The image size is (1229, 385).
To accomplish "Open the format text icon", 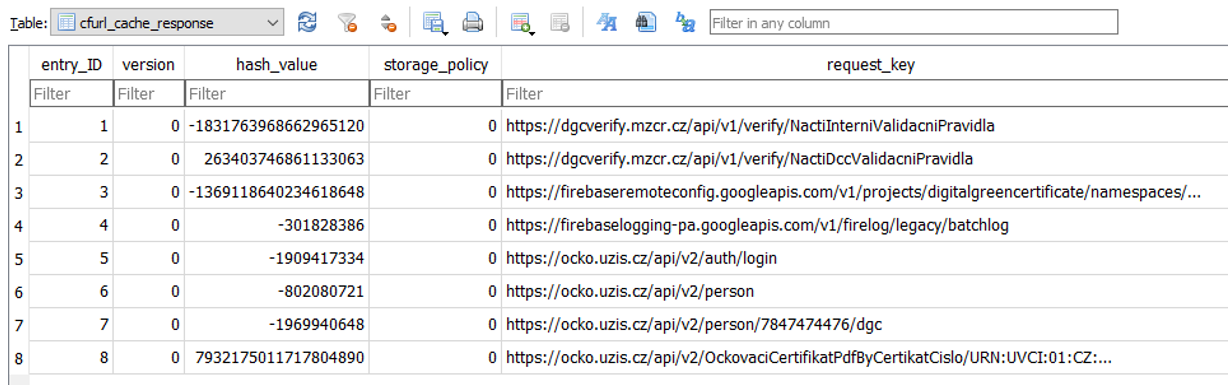I will (606, 22).
